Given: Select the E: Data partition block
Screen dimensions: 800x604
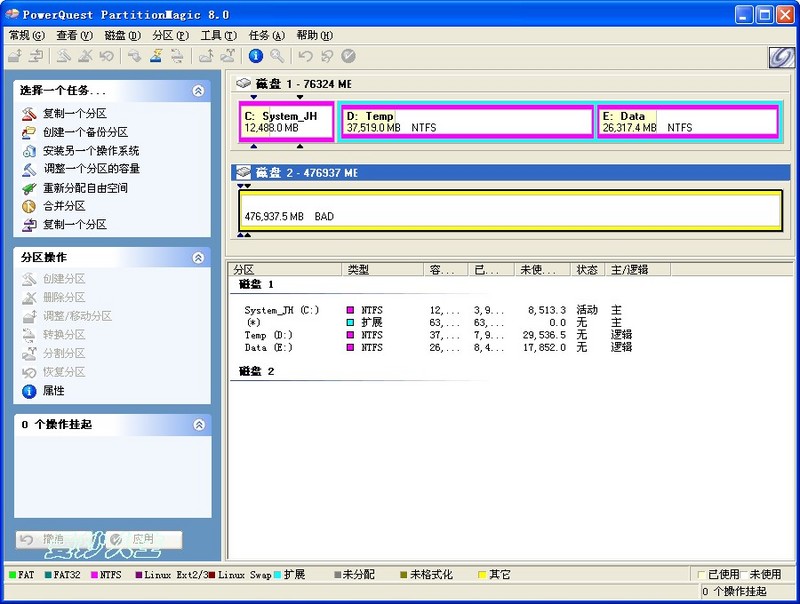Looking at the screenshot, I should [688, 121].
